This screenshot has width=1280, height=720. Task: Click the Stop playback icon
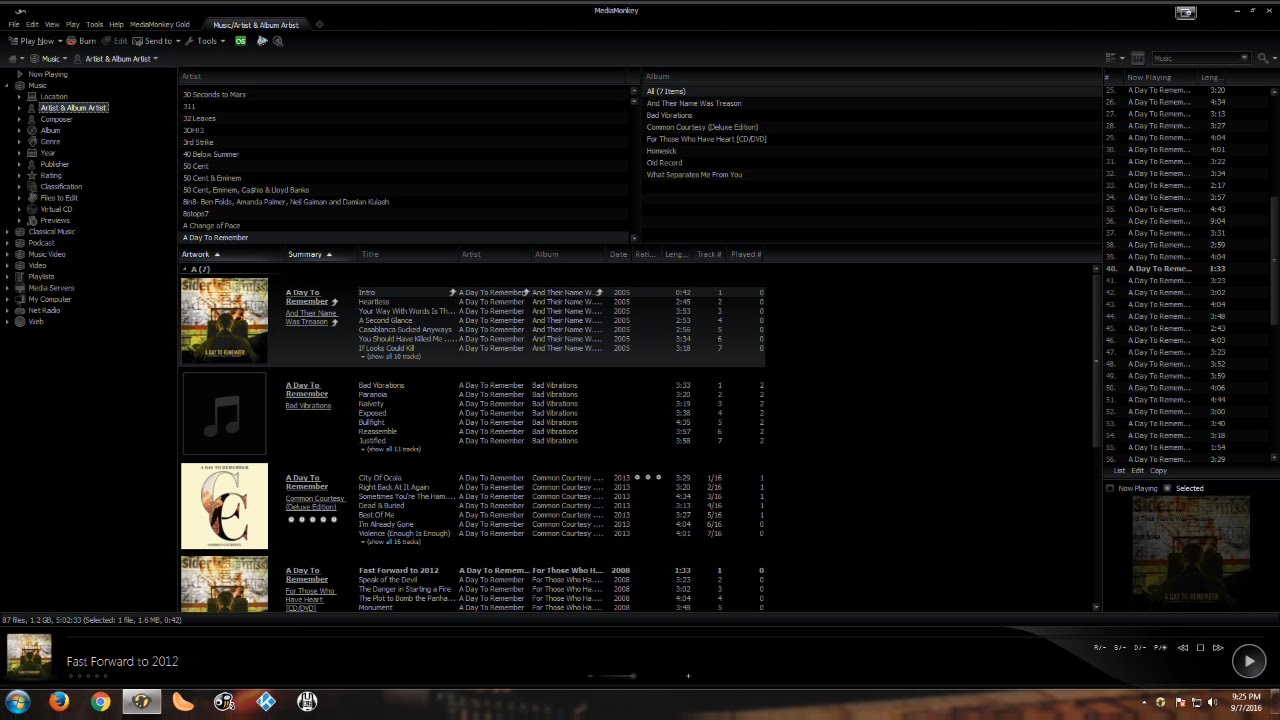pyautogui.click(x=1200, y=648)
